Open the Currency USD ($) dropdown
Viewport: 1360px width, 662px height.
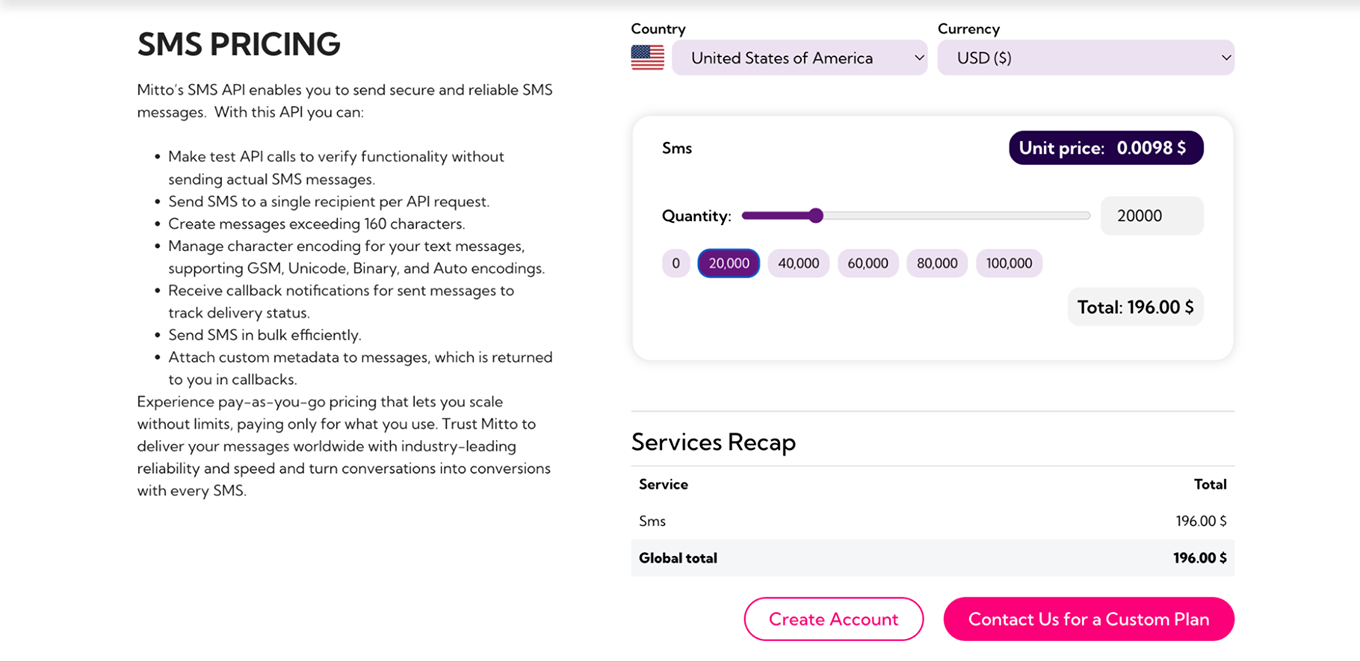1086,58
